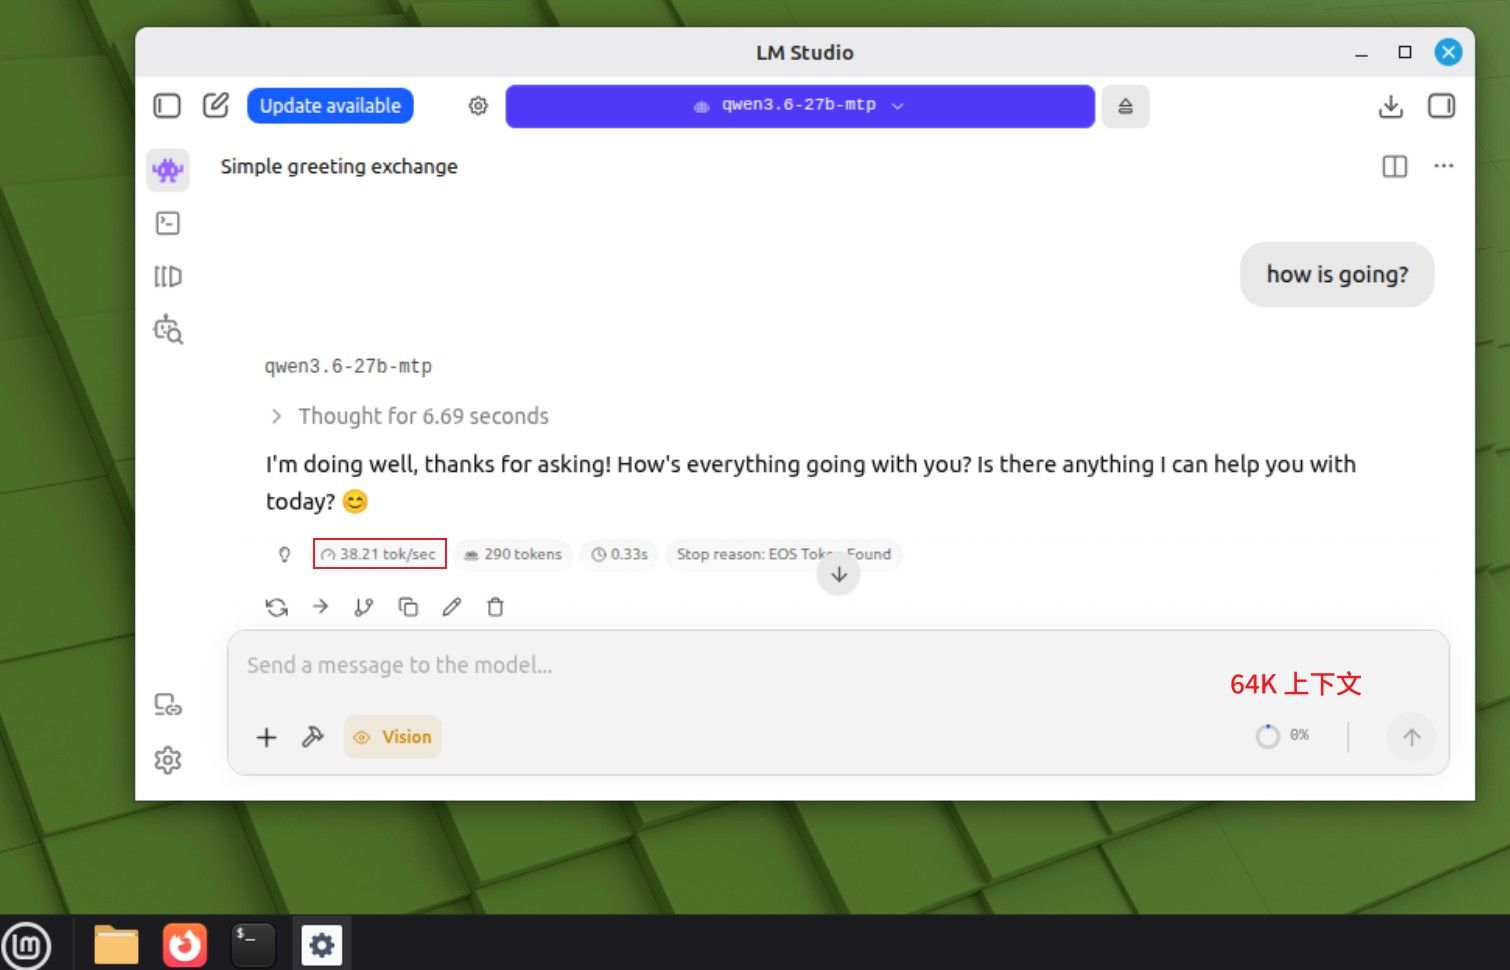Click the 290 tokens stat
This screenshot has width=1510, height=970.
(513, 554)
